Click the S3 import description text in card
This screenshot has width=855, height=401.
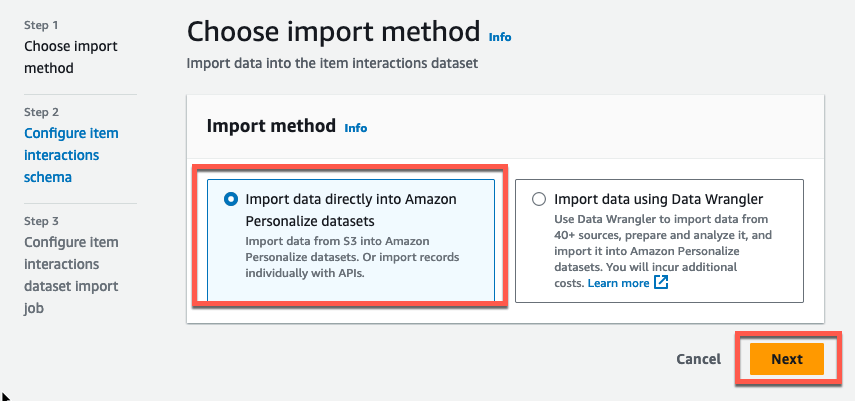point(352,257)
